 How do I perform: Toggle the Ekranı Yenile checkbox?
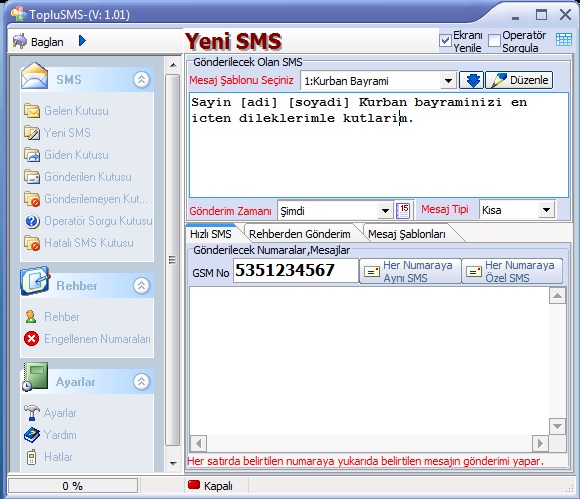click(x=445, y=40)
